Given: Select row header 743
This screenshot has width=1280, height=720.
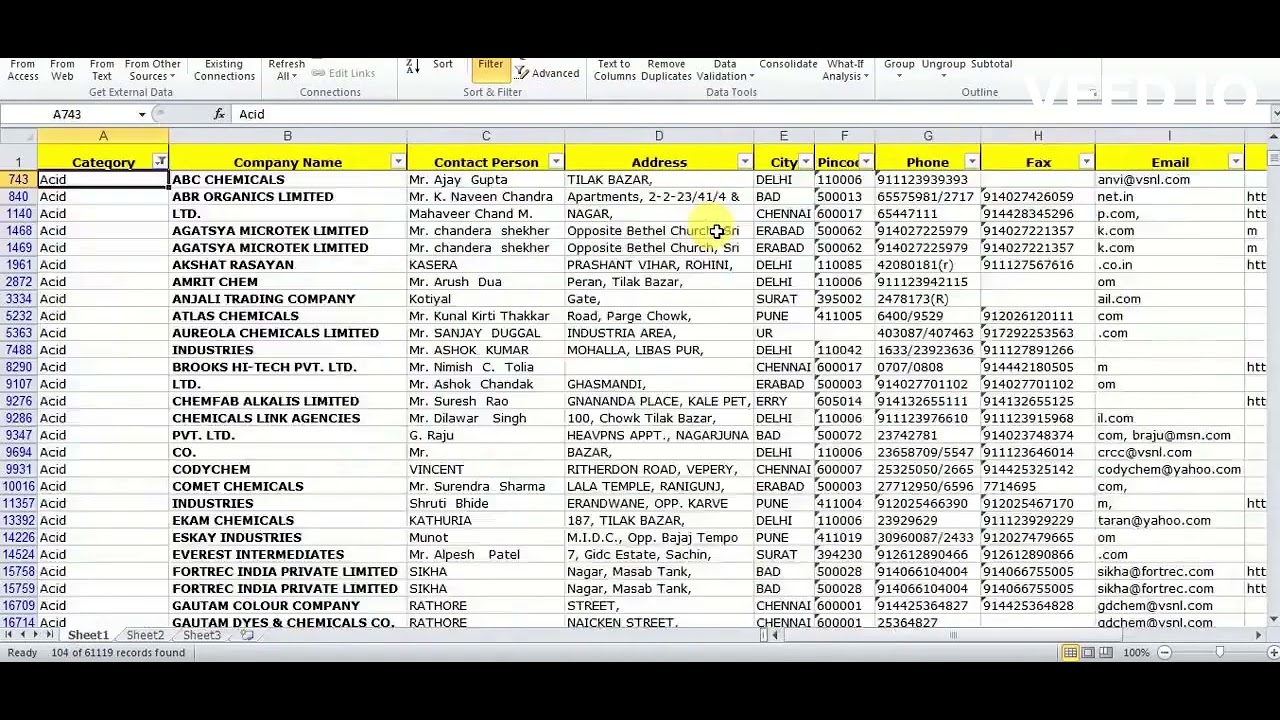Looking at the screenshot, I should [x=18, y=180].
